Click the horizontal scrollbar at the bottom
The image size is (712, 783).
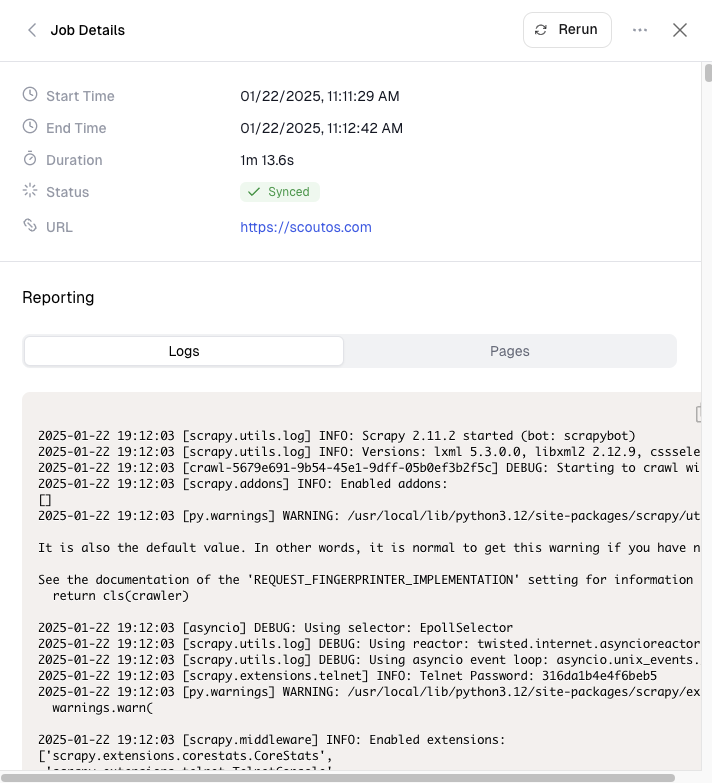click(x=338, y=777)
